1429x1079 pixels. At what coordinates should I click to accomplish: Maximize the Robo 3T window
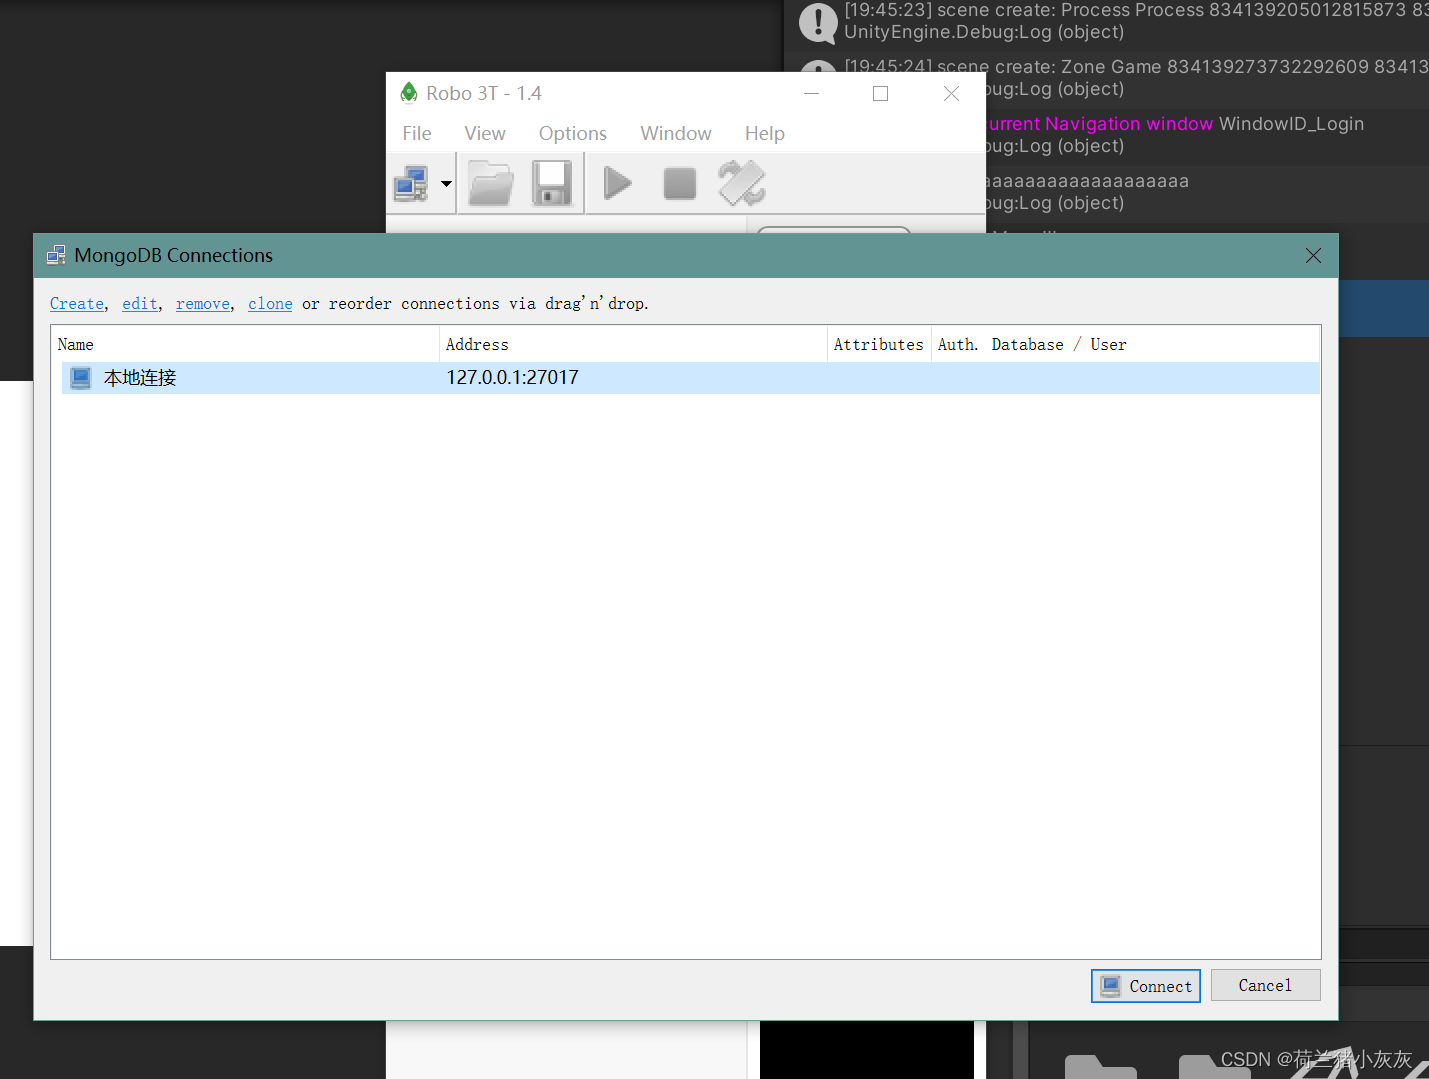pos(880,93)
